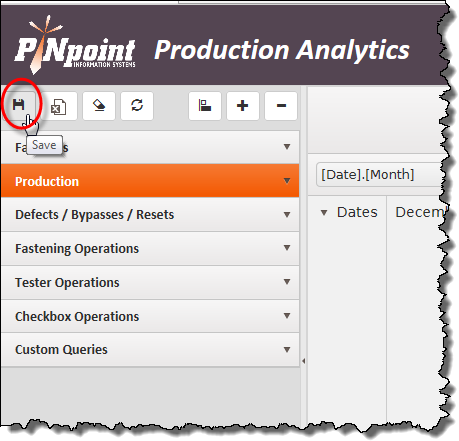The image size is (459, 441).
Task: Expand Defects / Bypasses / Resets arrow
Action: click(x=287, y=215)
